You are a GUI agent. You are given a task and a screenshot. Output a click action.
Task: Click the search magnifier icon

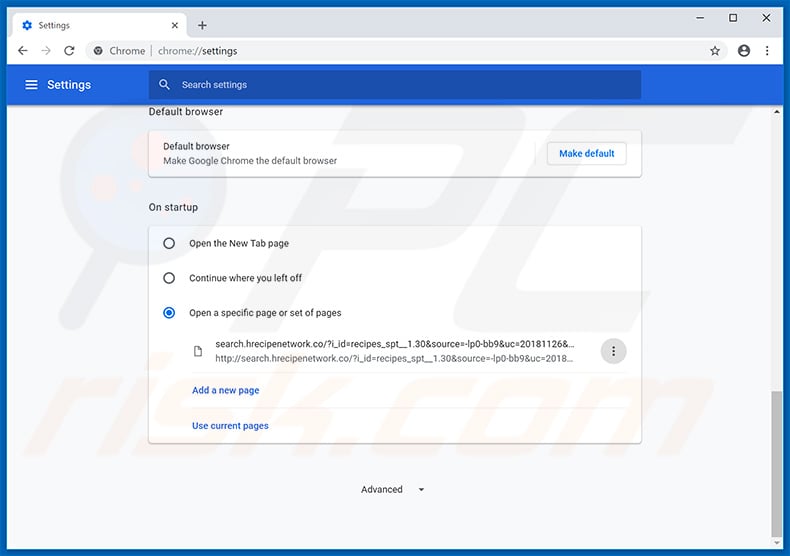coord(164,85)
